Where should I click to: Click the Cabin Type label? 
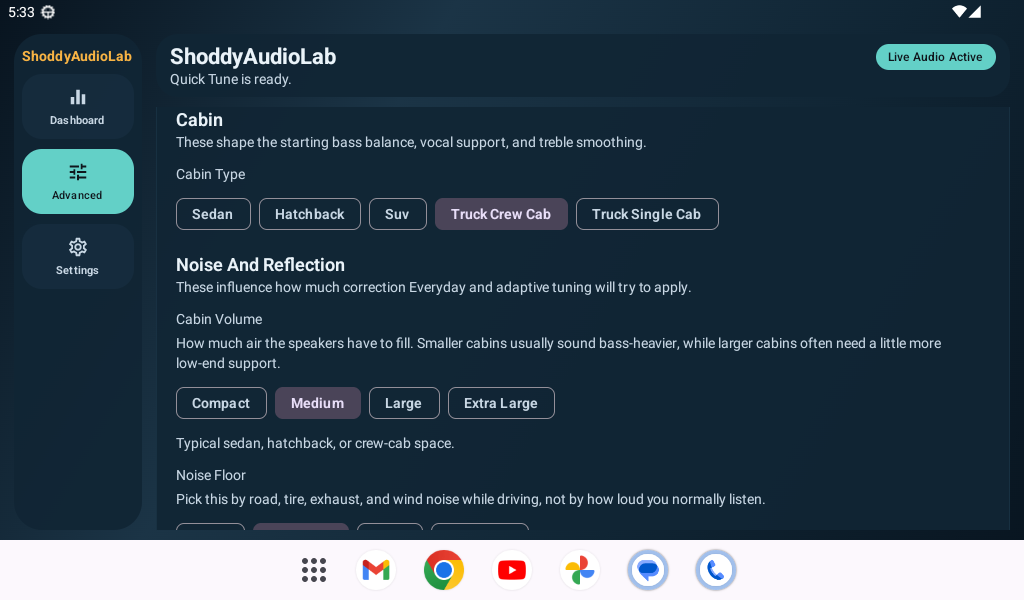tap(210, 174)
